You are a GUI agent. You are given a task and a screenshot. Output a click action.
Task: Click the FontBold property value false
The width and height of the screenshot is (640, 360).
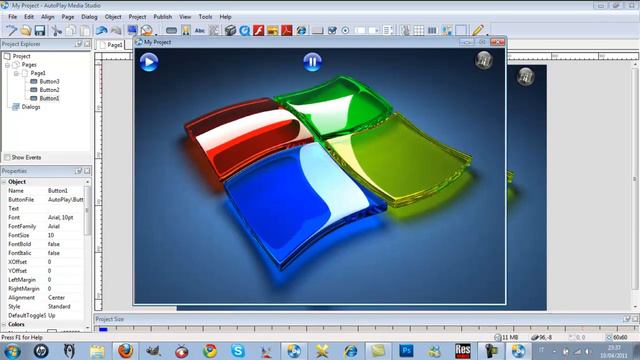point(53,244)
